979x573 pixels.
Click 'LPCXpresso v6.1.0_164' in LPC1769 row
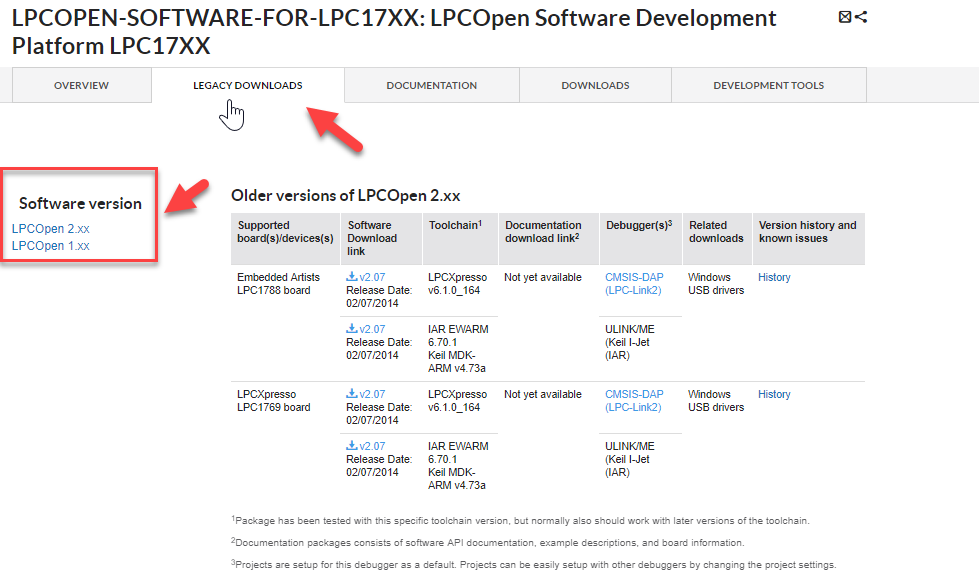click(458, 401)
